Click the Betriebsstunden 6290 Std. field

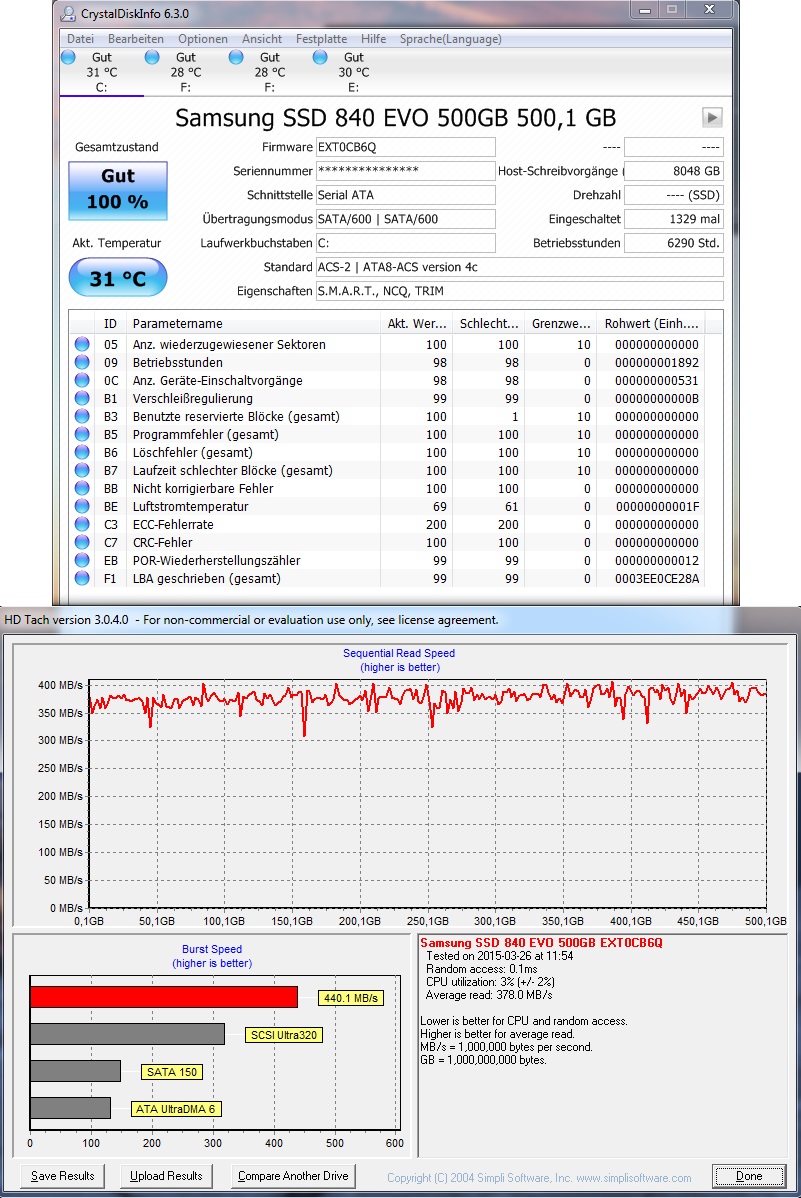[x=673, y=243]
